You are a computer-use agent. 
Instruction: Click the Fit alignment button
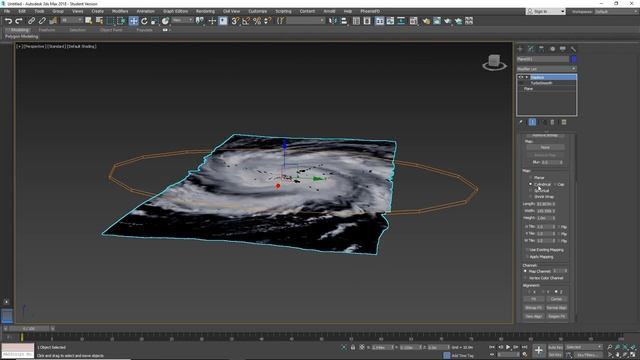click(533, 299)
